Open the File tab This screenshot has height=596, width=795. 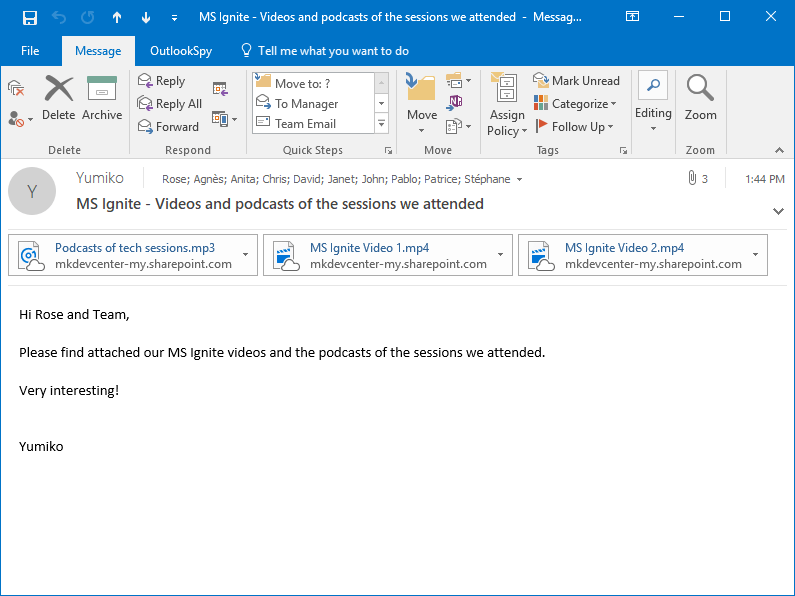pyautogui.click(x=30, y=51)
